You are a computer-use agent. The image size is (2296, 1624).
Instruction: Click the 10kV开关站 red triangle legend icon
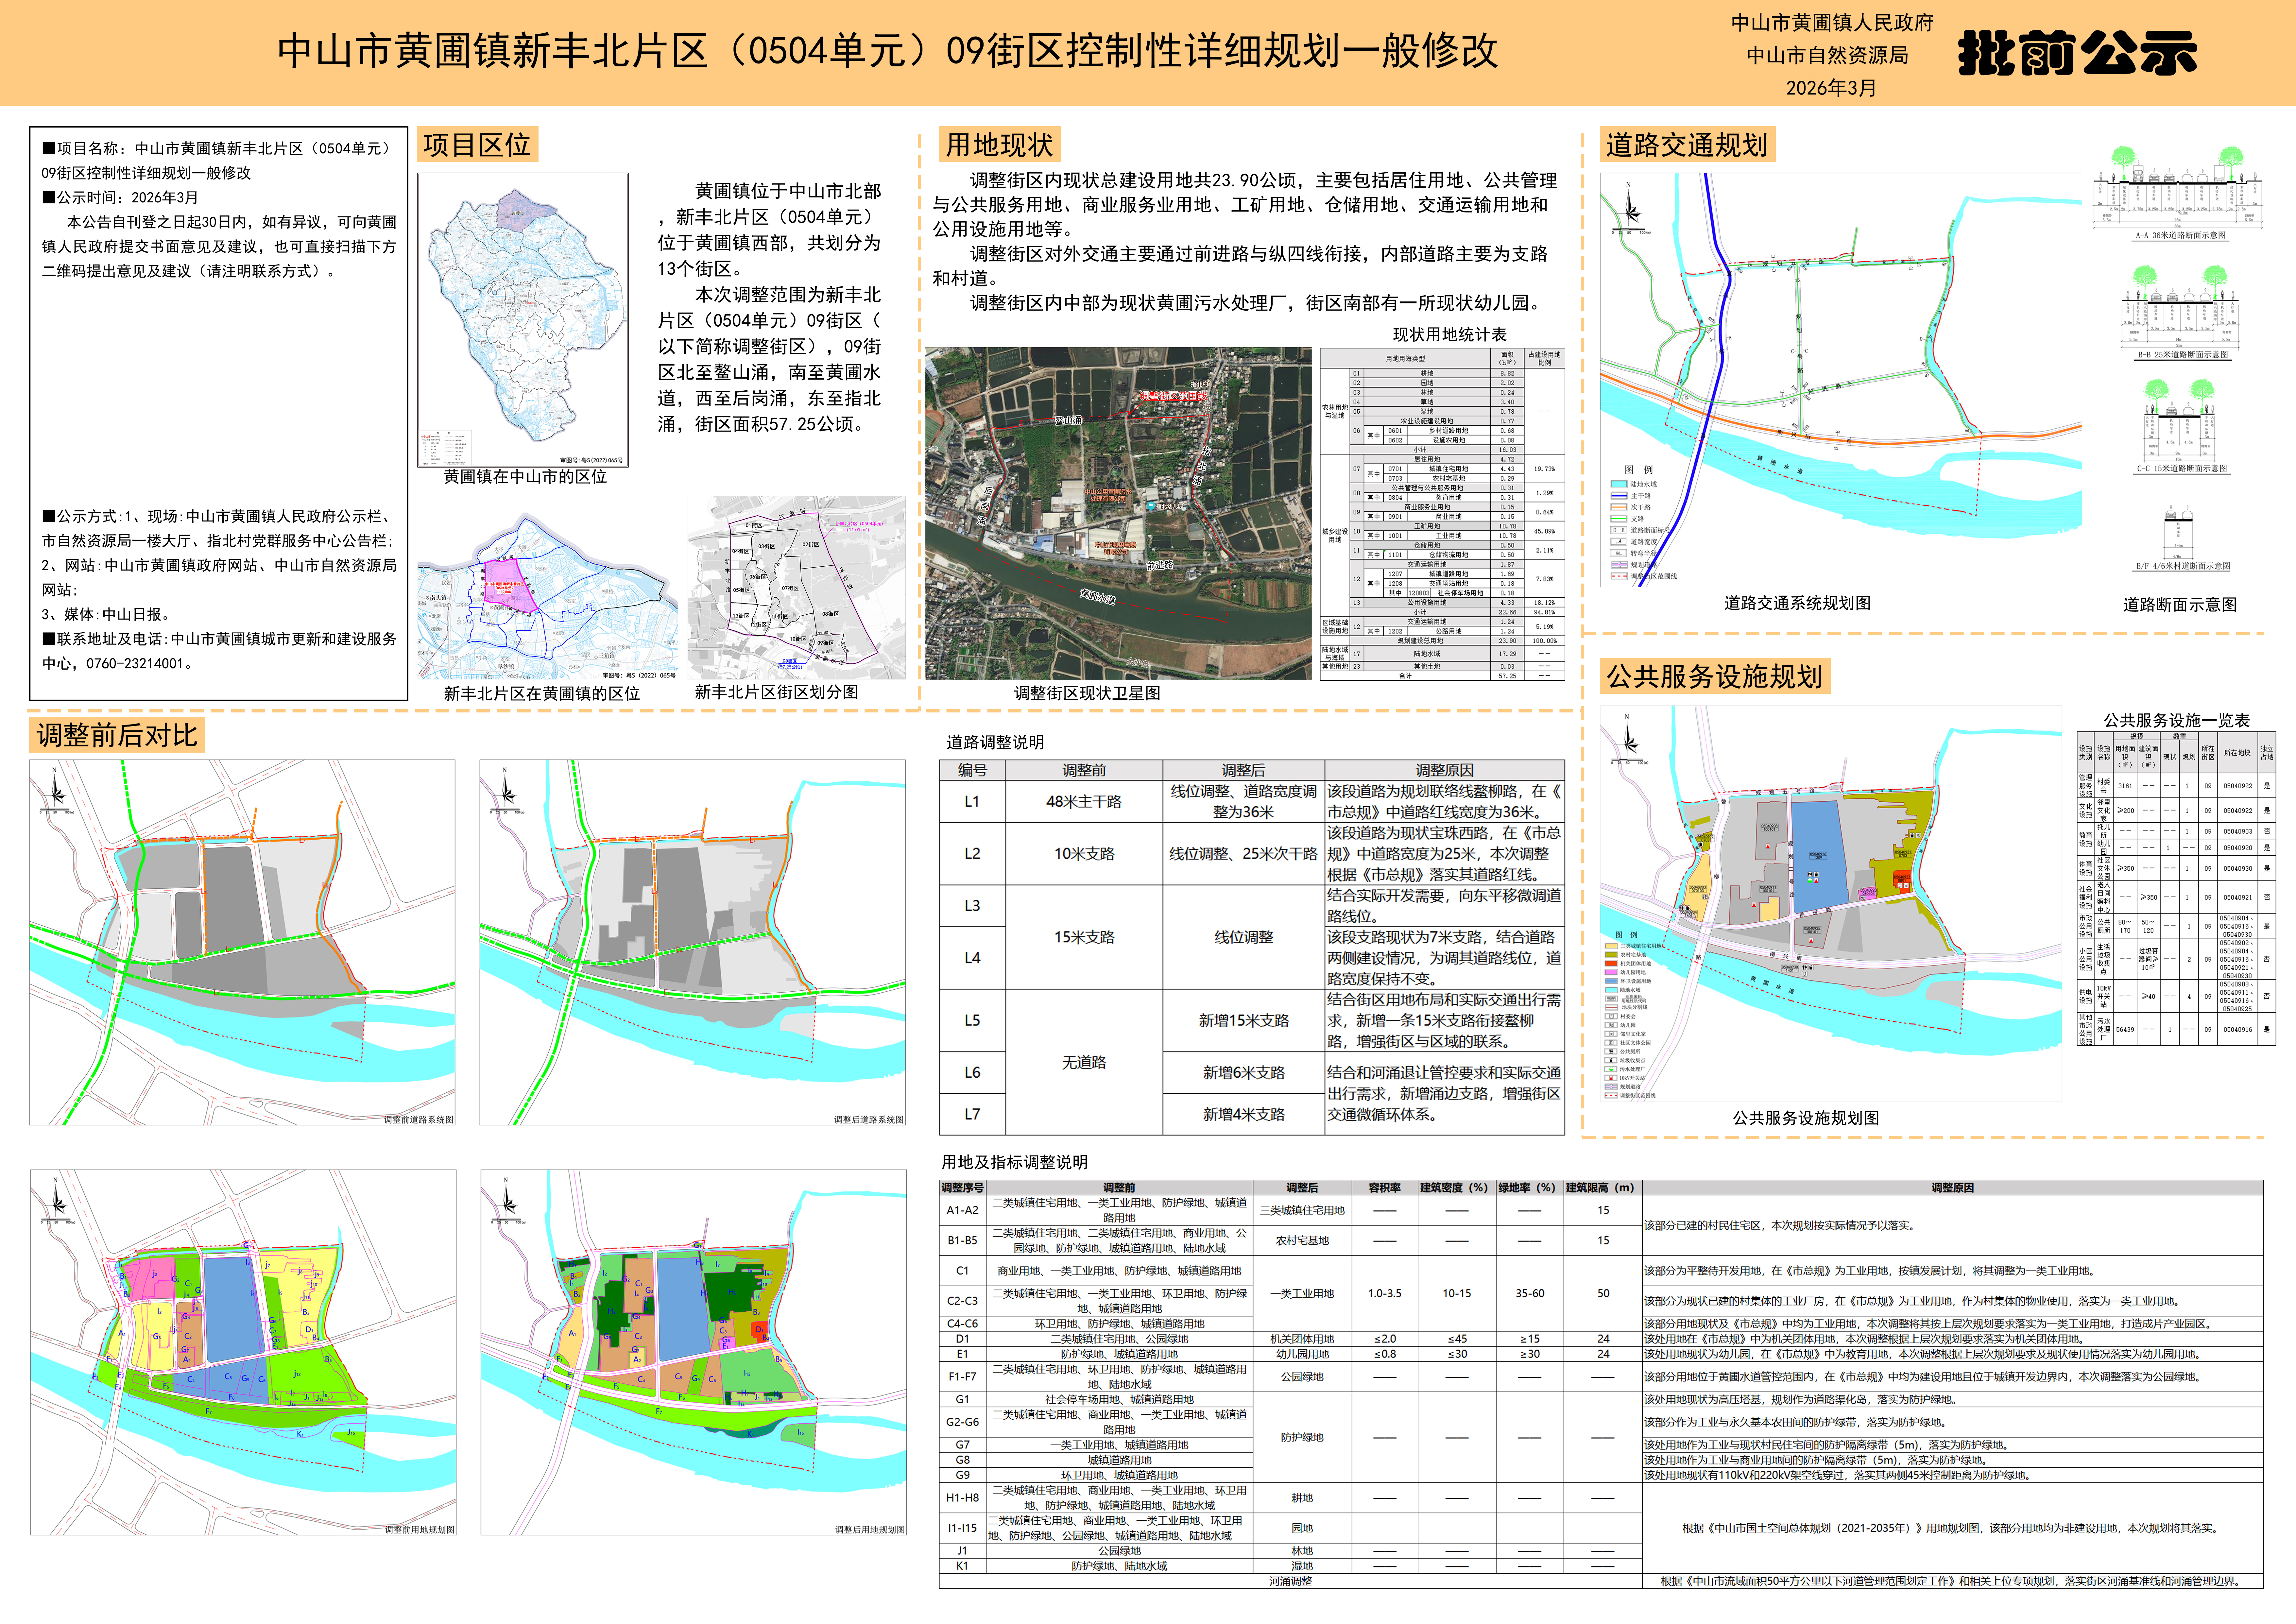point(1611,1078)
